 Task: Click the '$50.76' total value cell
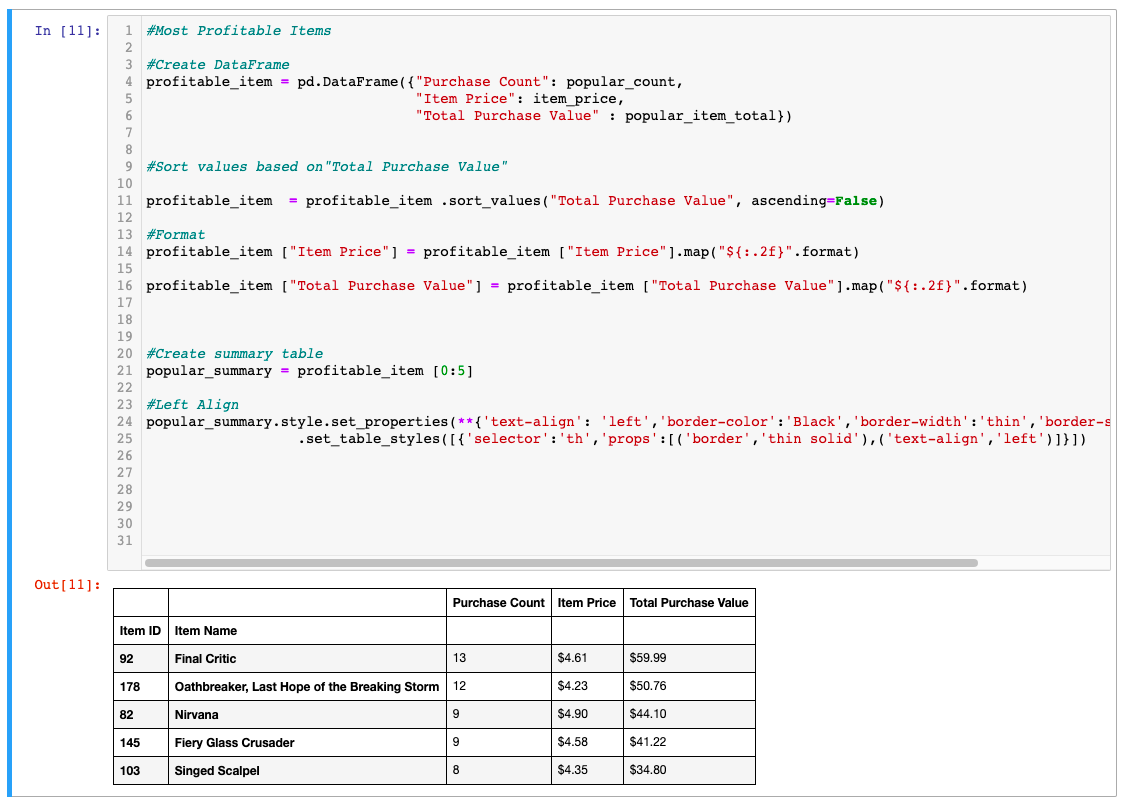(x=689, y=686)
